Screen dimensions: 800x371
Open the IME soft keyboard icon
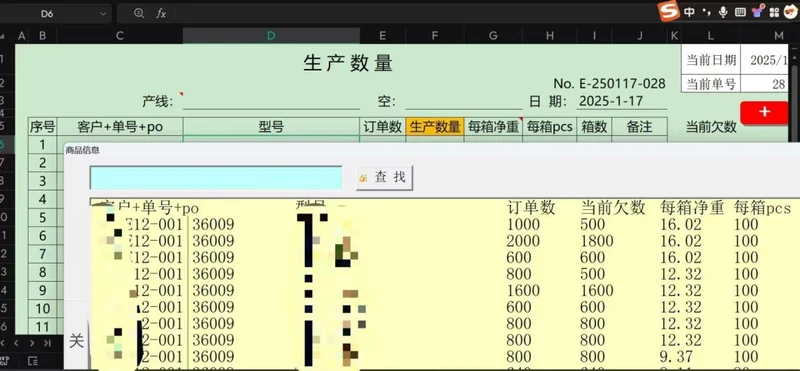tap(740, 12)
